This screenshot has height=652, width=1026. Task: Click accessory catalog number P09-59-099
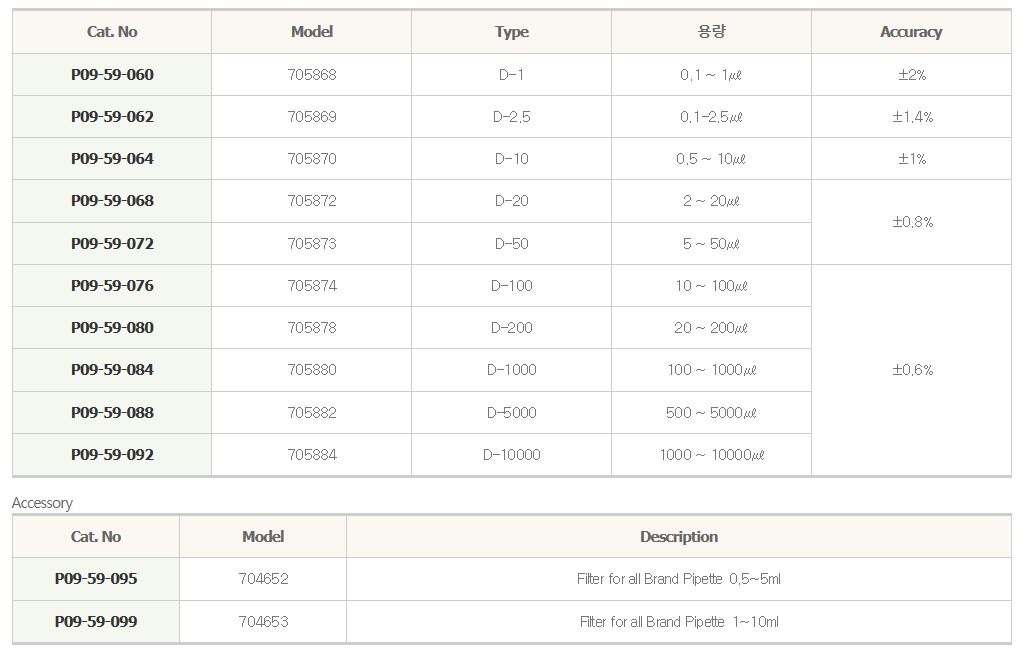(96, 622)
